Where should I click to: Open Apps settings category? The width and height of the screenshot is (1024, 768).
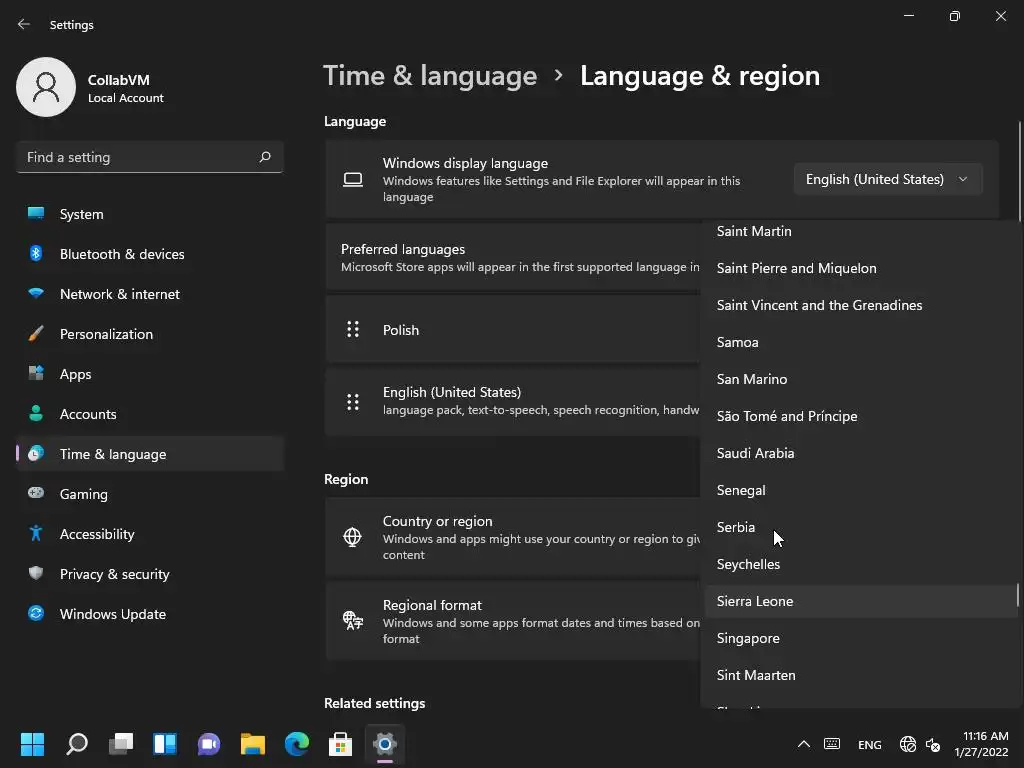point(150,374)
